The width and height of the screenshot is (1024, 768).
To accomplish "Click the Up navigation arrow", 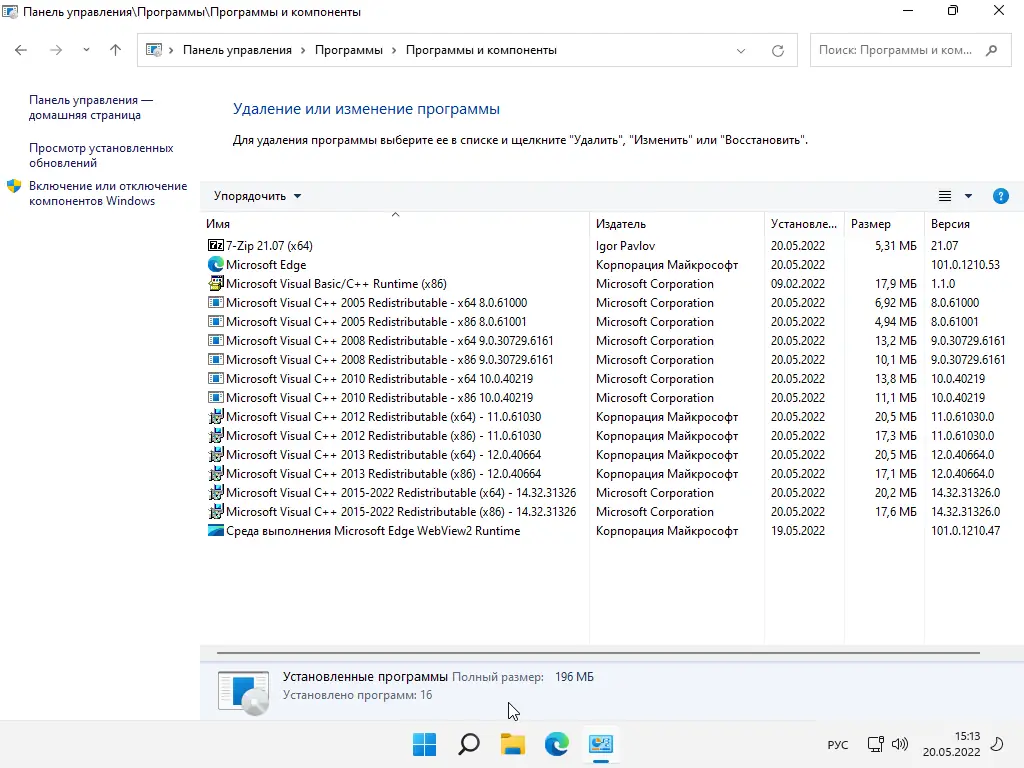I will (x=115, y=49).
